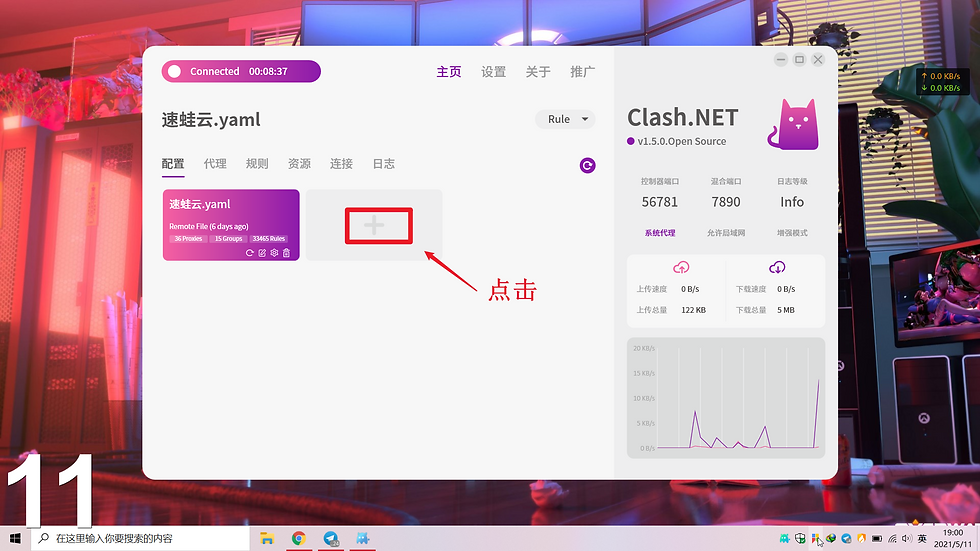Click the Remote File (6 days ago) text
The image size is (980, 551).
click(209, 226)
